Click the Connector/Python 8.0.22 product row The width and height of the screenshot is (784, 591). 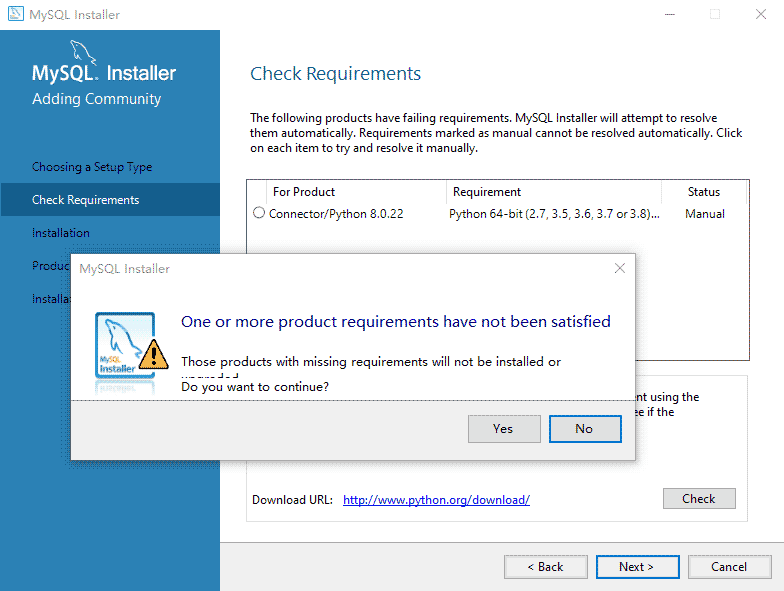(497, 214)
